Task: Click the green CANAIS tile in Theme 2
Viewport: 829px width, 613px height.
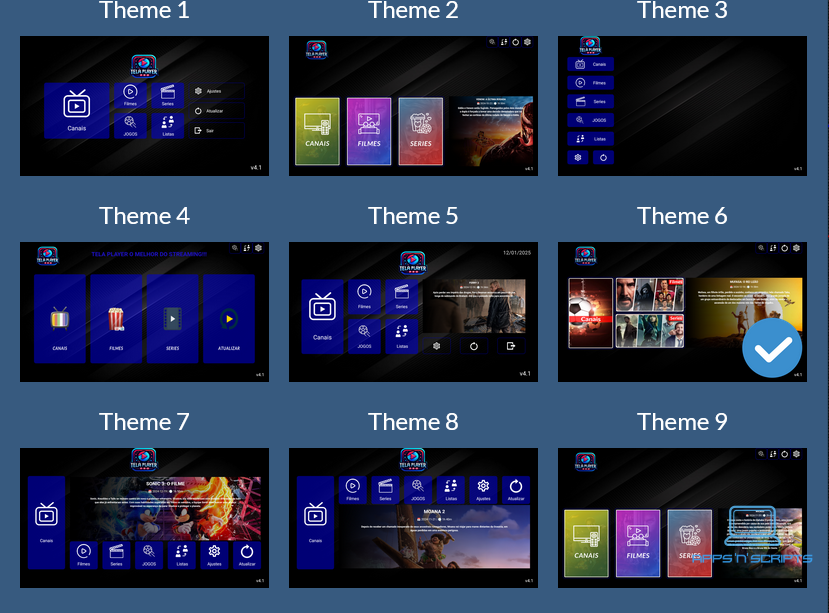Action: 317,130
